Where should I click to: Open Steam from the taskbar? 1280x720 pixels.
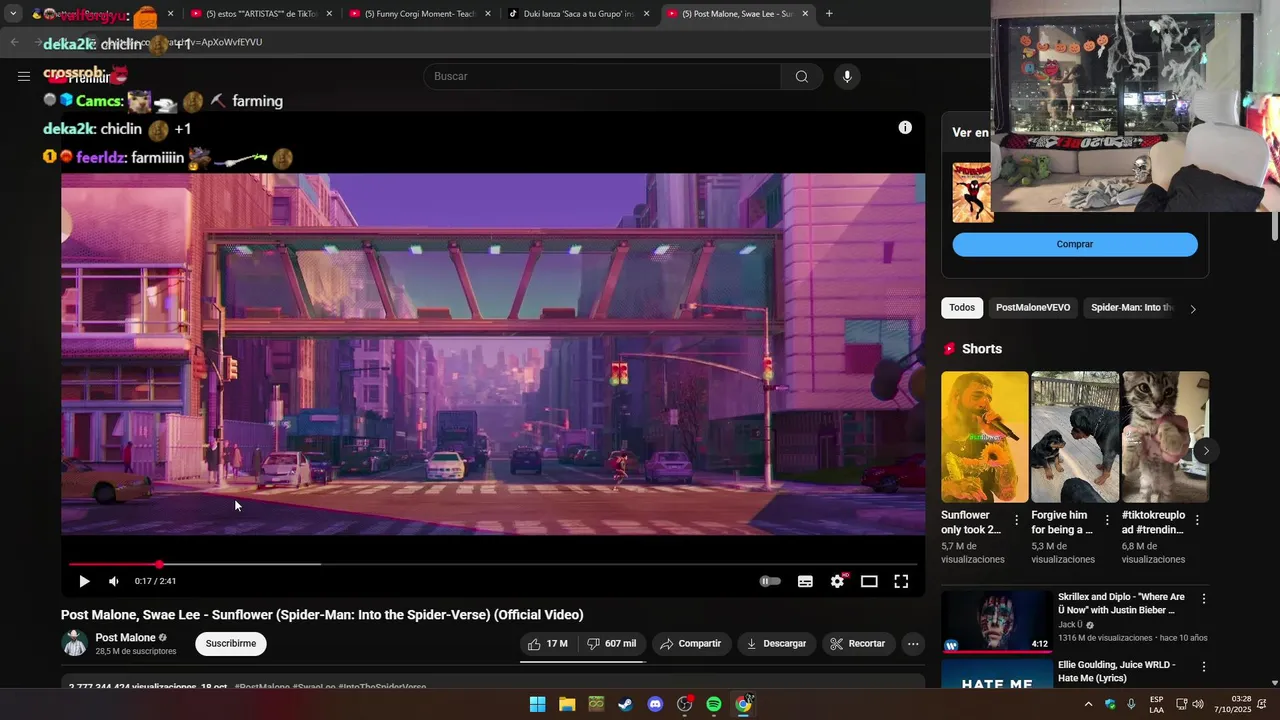[625, 704]
